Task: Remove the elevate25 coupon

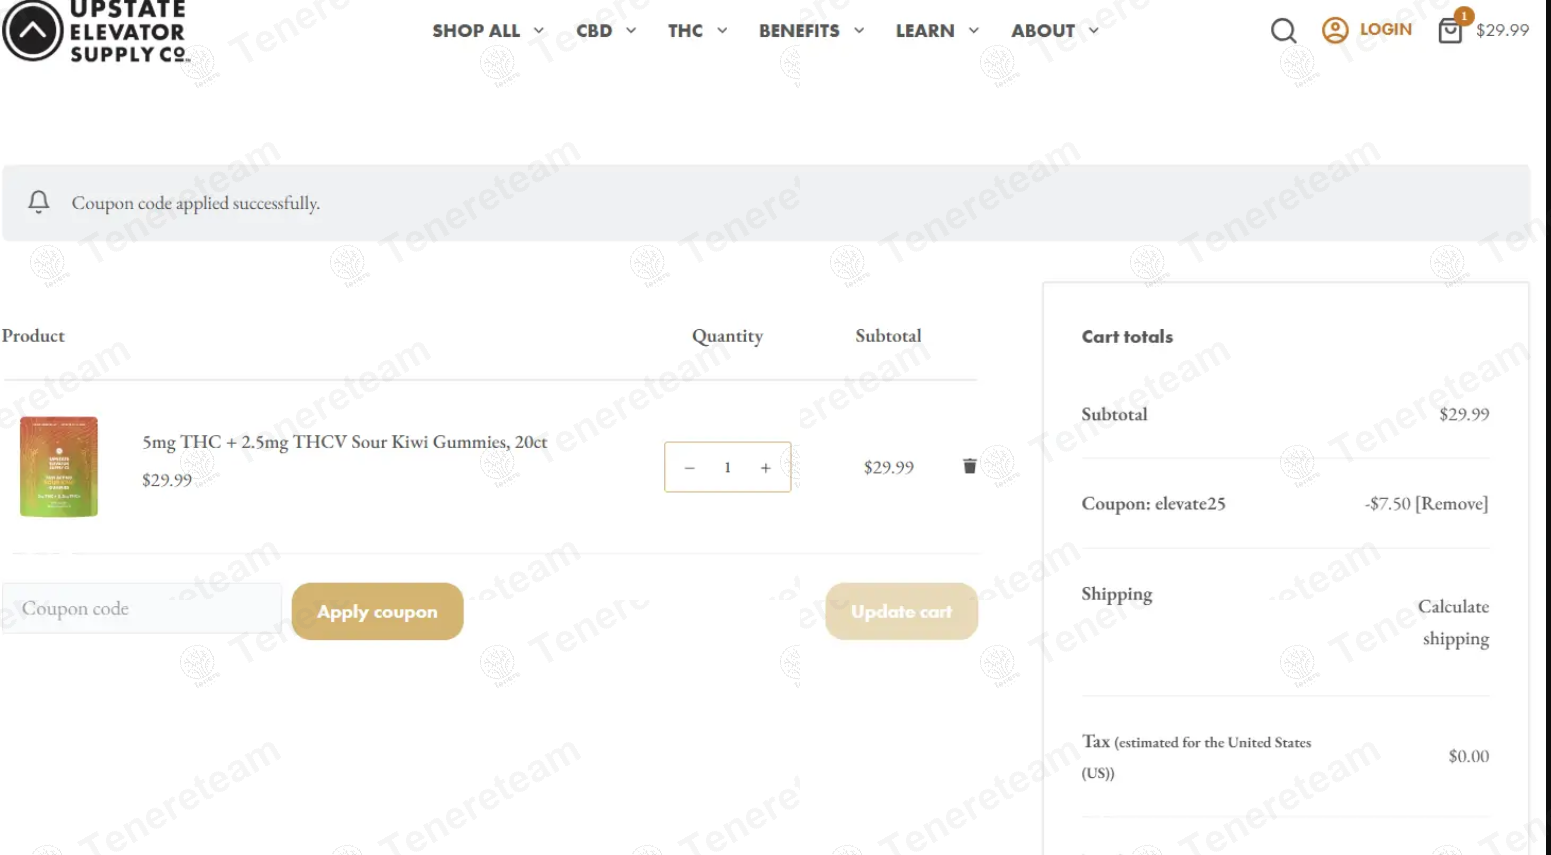Action: click(1451, 504)
